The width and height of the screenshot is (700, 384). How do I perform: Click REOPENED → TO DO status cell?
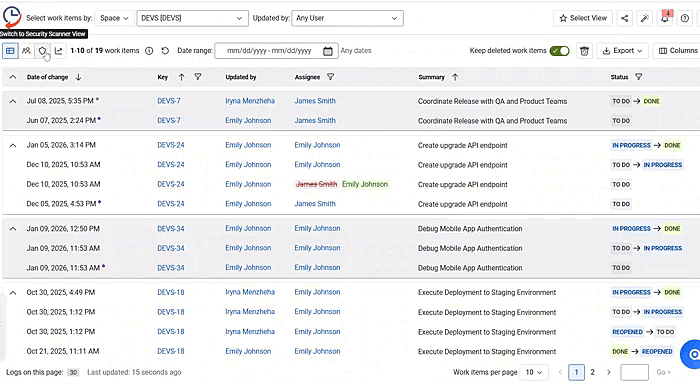click(643, 332)
